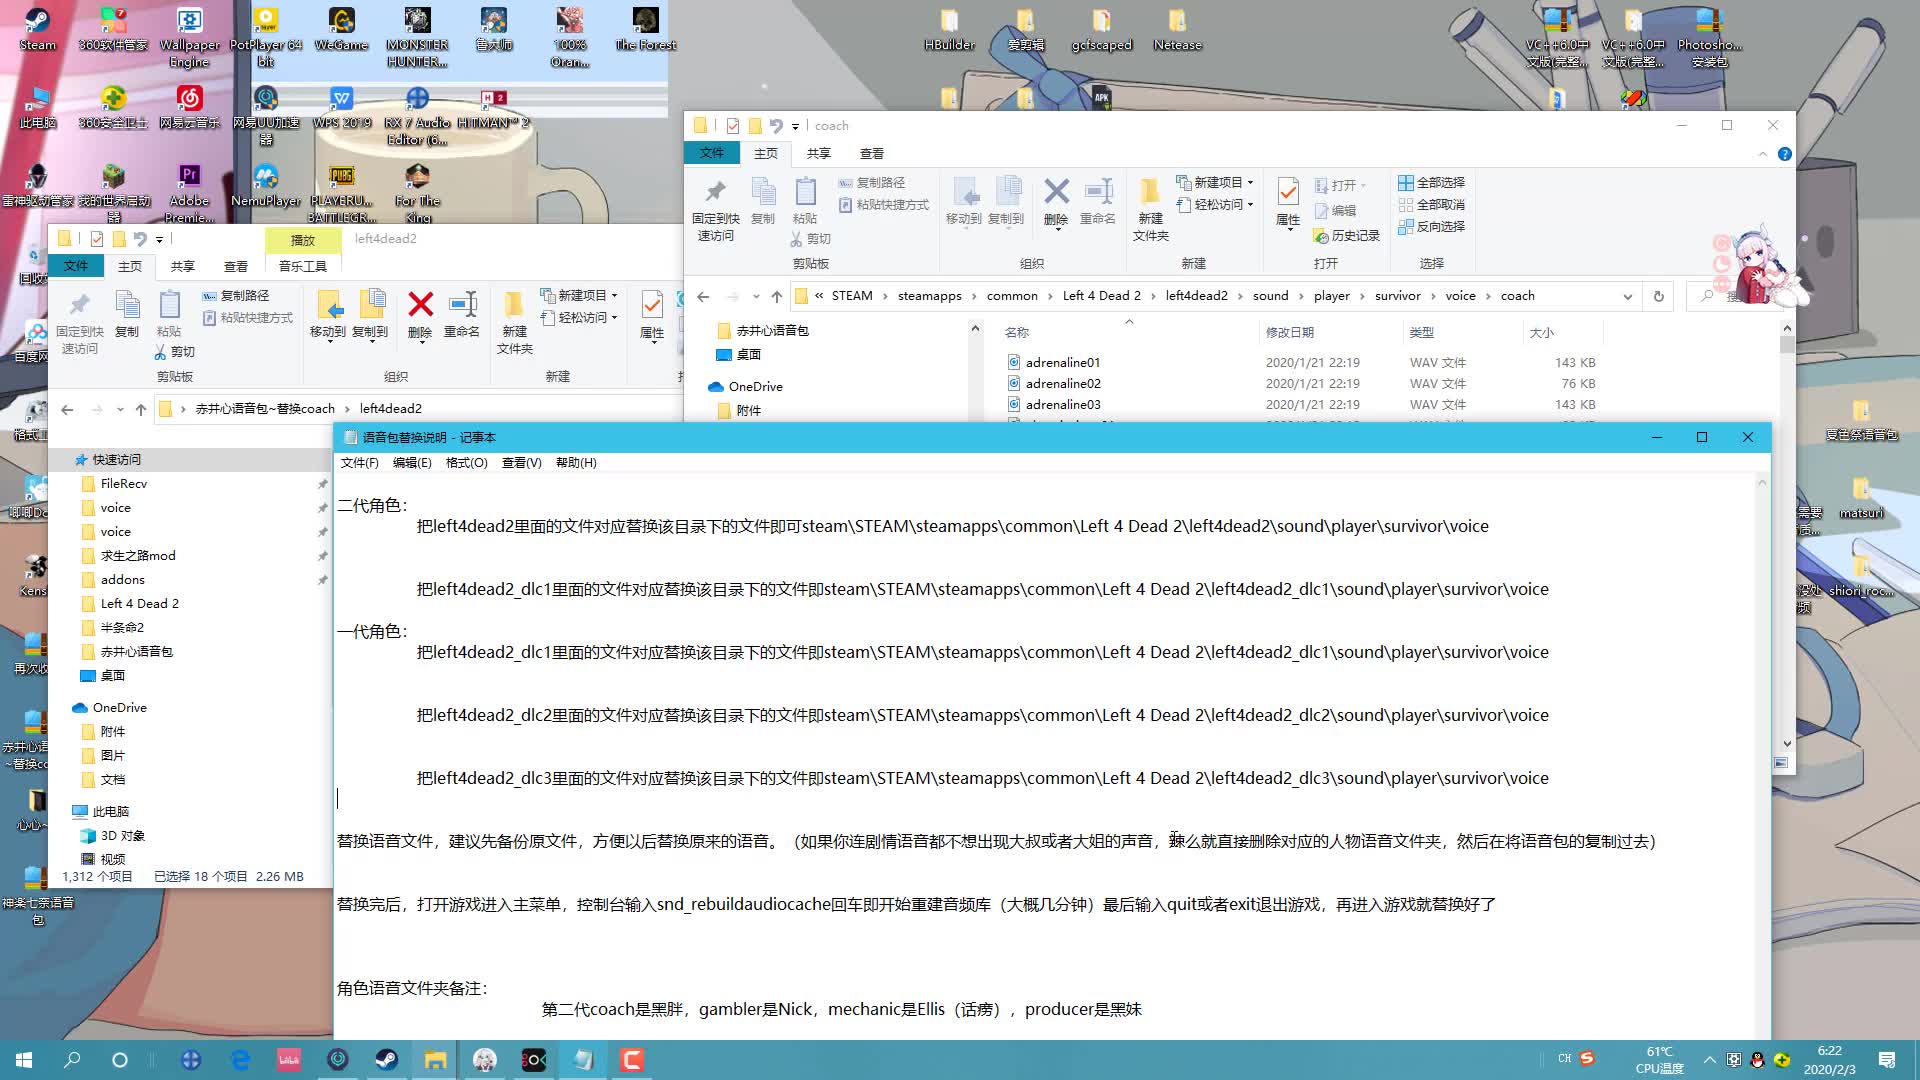
Task: Click Rename icon in coach window ribbon
Action: point(1098,203)
